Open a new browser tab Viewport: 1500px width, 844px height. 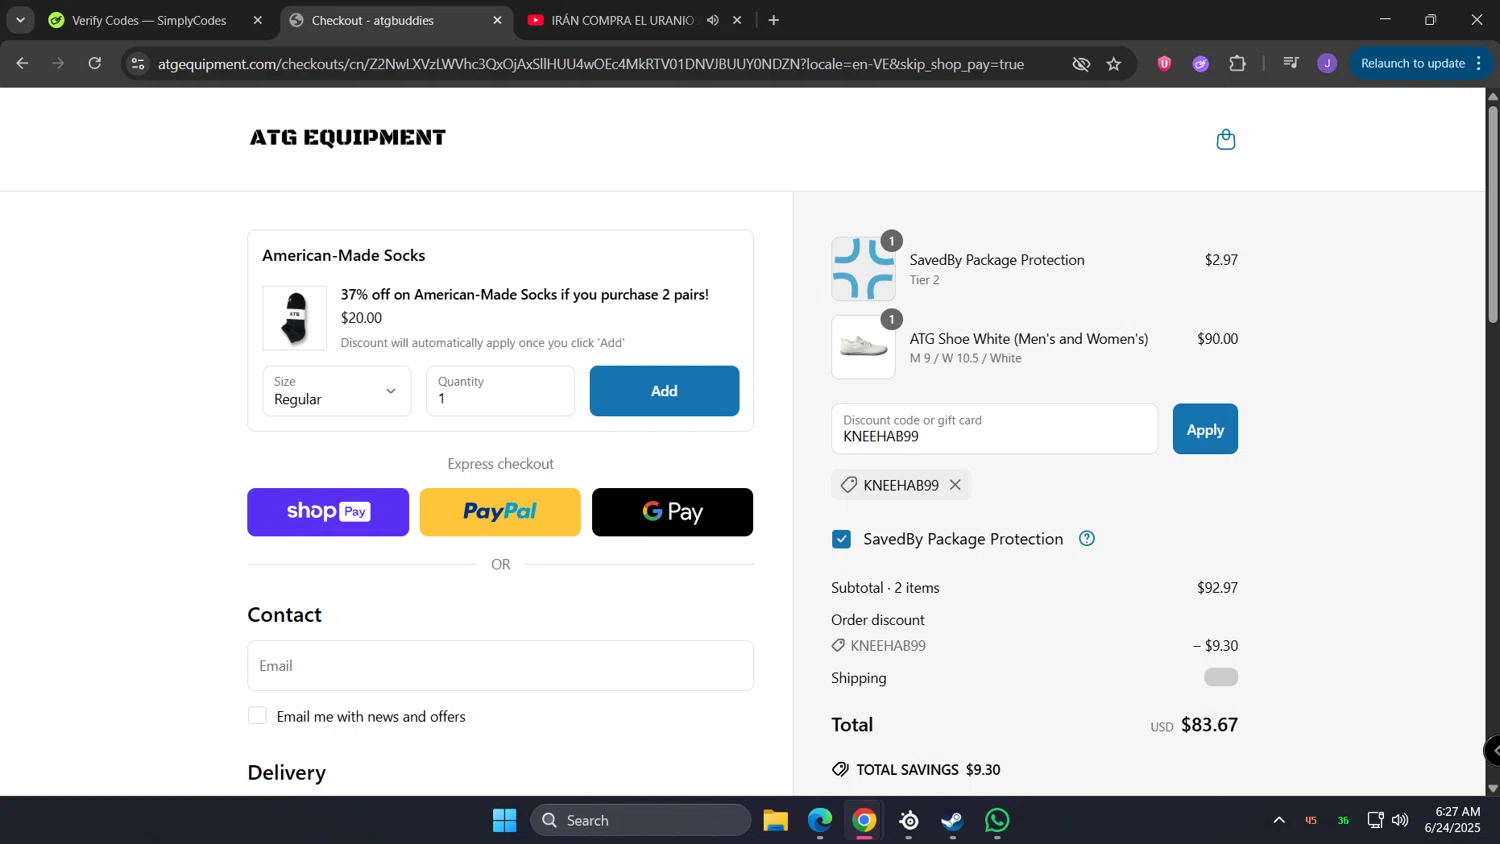pos(774,20)
